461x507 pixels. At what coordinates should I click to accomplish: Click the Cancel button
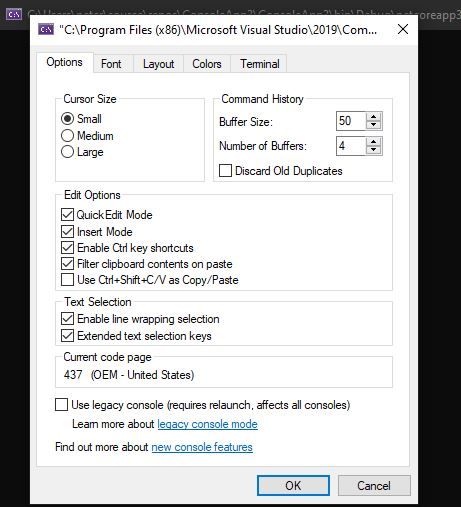[x=374, y=485]
